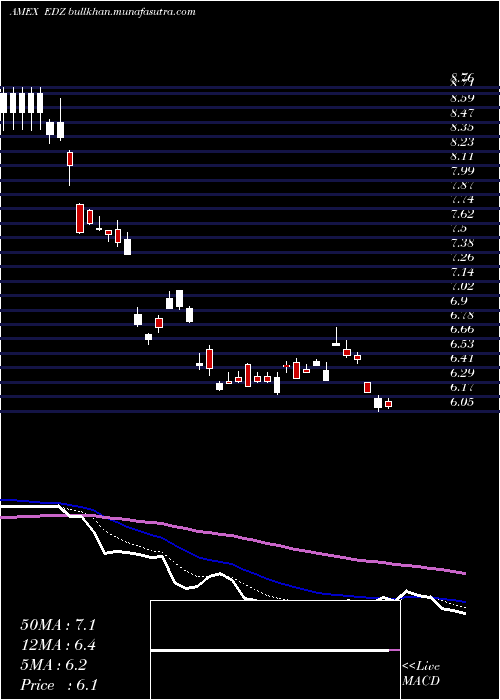Select the 6.66 price axis label
This screenshot has height=700, width=500.
pyautogui.click(x=462, y=329)
